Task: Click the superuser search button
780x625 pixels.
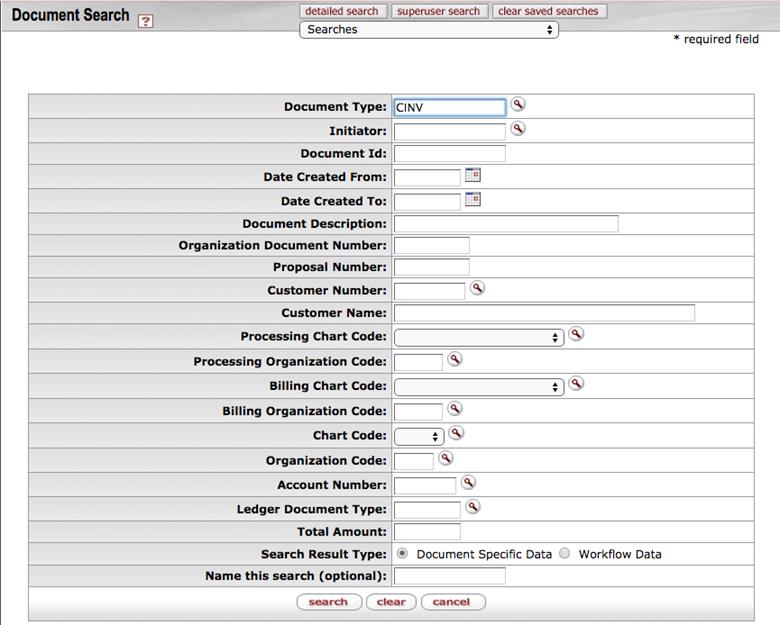Action: [x=439, y=11]
